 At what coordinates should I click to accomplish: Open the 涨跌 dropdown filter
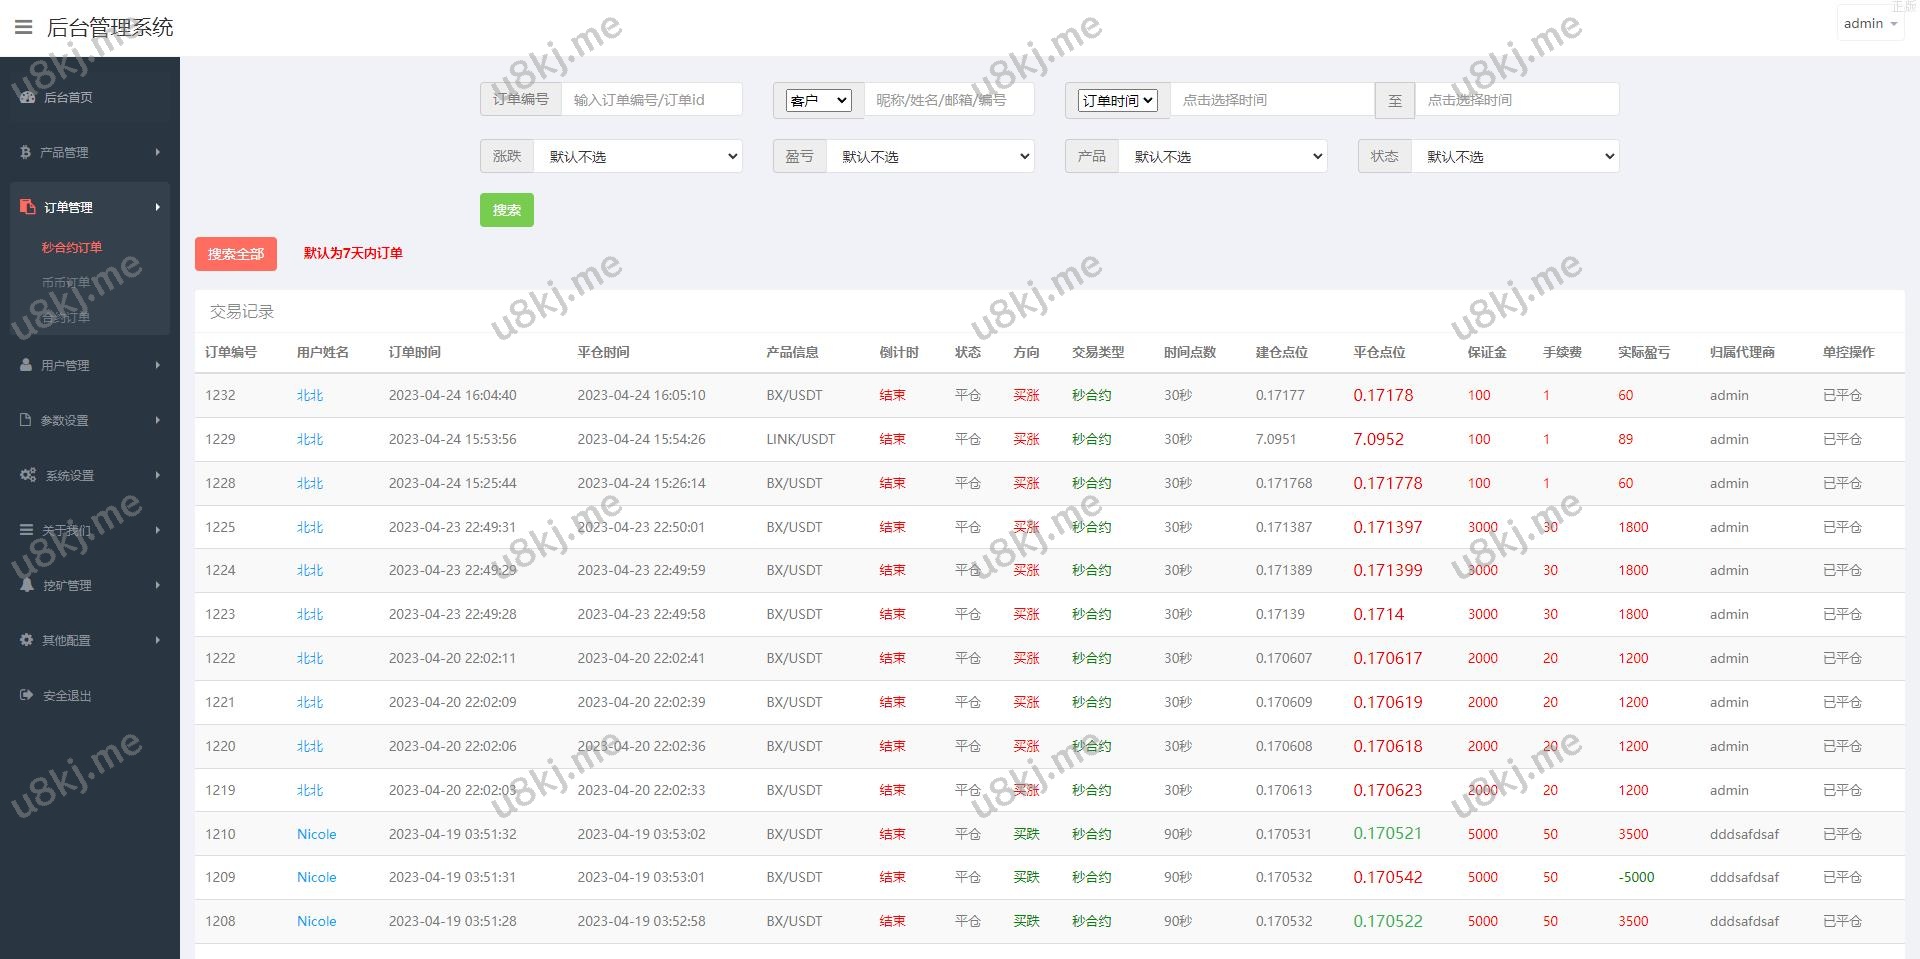638,157
